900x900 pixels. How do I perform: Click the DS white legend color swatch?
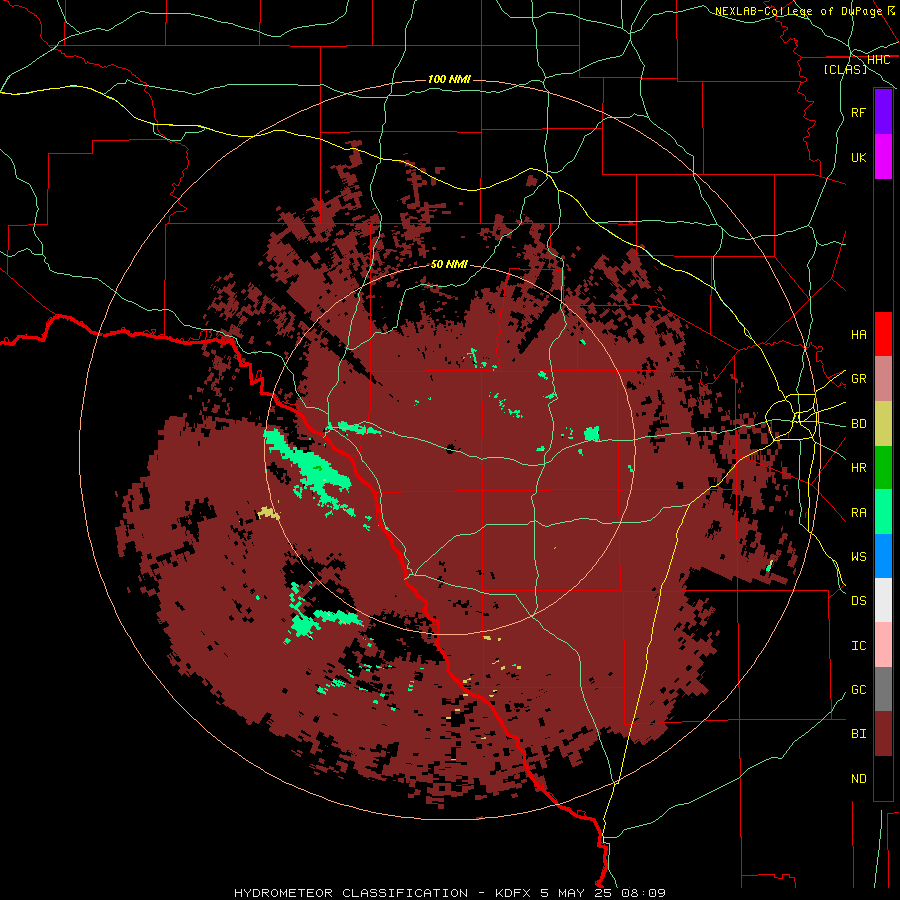(x=883, y=600)
